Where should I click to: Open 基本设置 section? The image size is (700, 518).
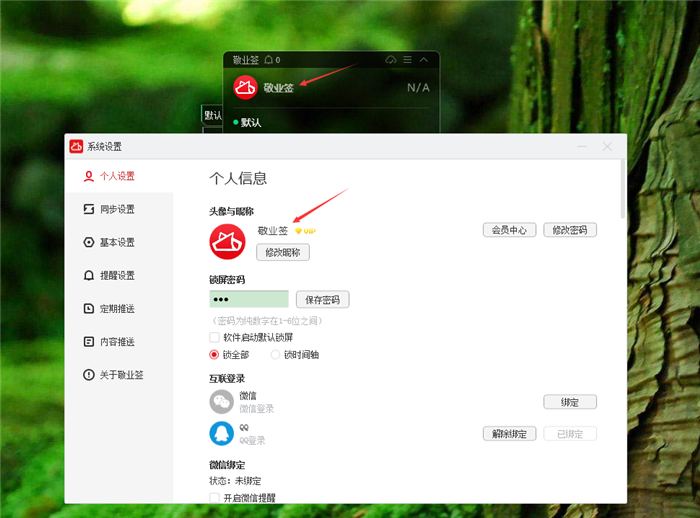click(x=119, y=242)
